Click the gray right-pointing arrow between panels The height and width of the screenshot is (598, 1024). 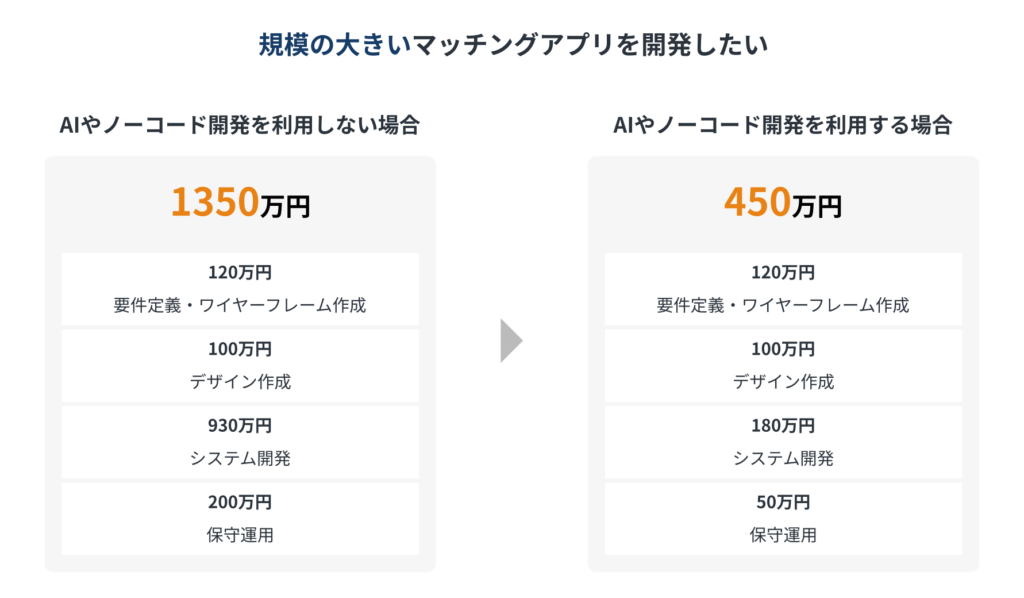tap(511, 341)
